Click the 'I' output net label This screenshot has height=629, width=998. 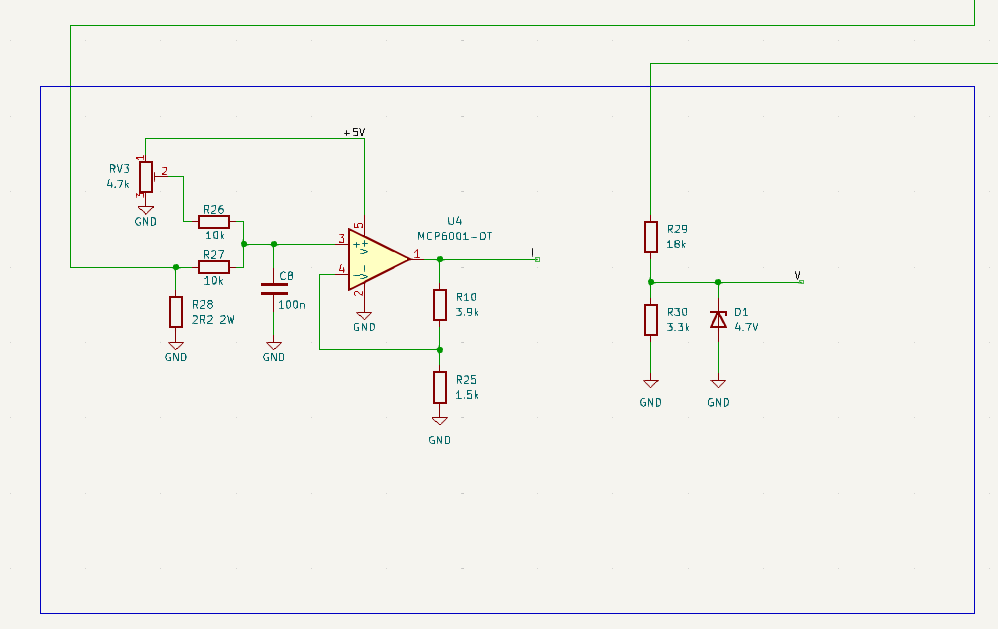click(533, 252)
